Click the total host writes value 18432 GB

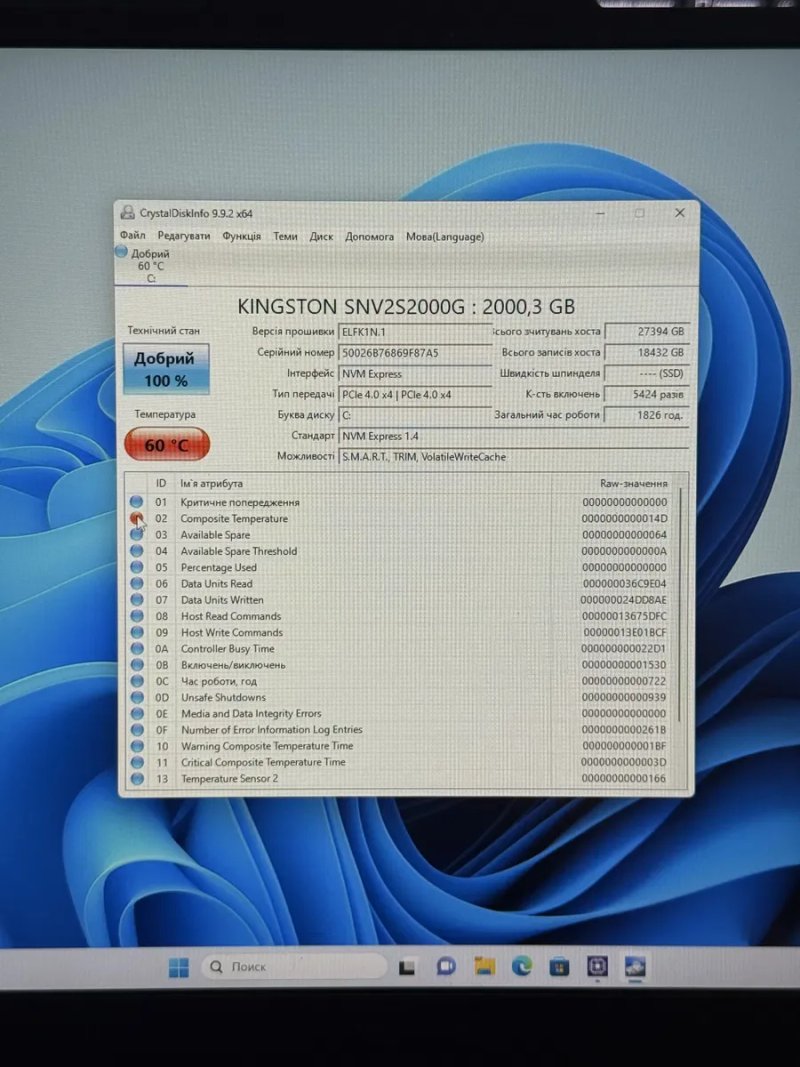pos(647,352)
